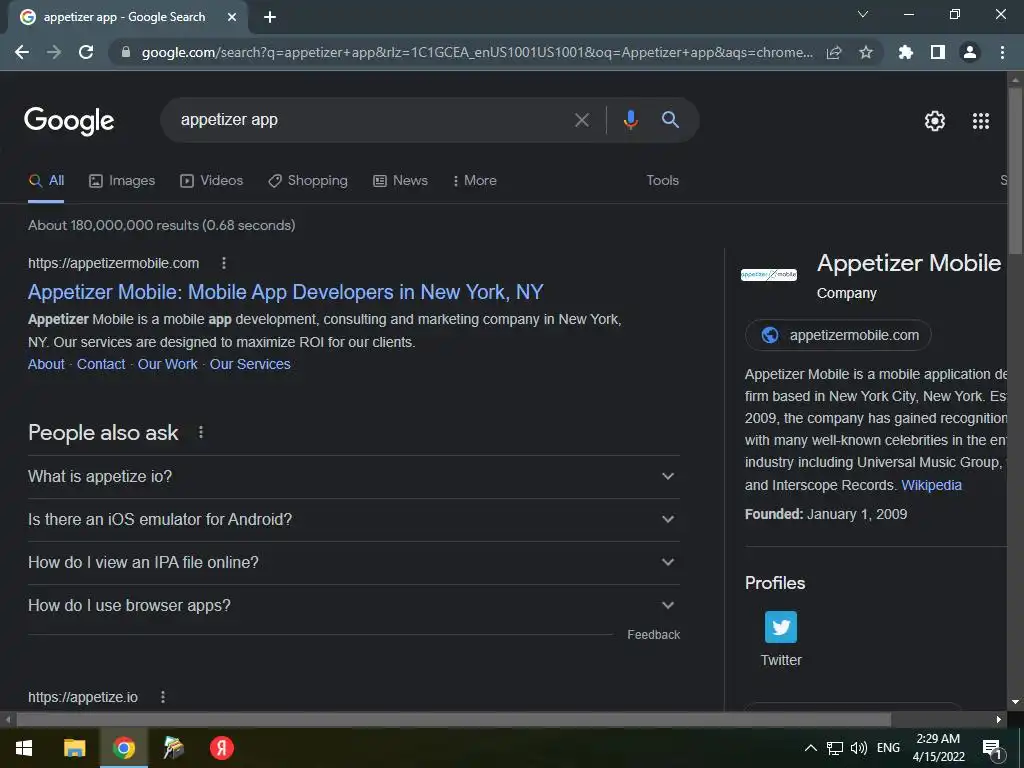Viewport: 1024px width, 768px height.
Task: Switch to the Images tab
Action: click(x=122, y=181)
